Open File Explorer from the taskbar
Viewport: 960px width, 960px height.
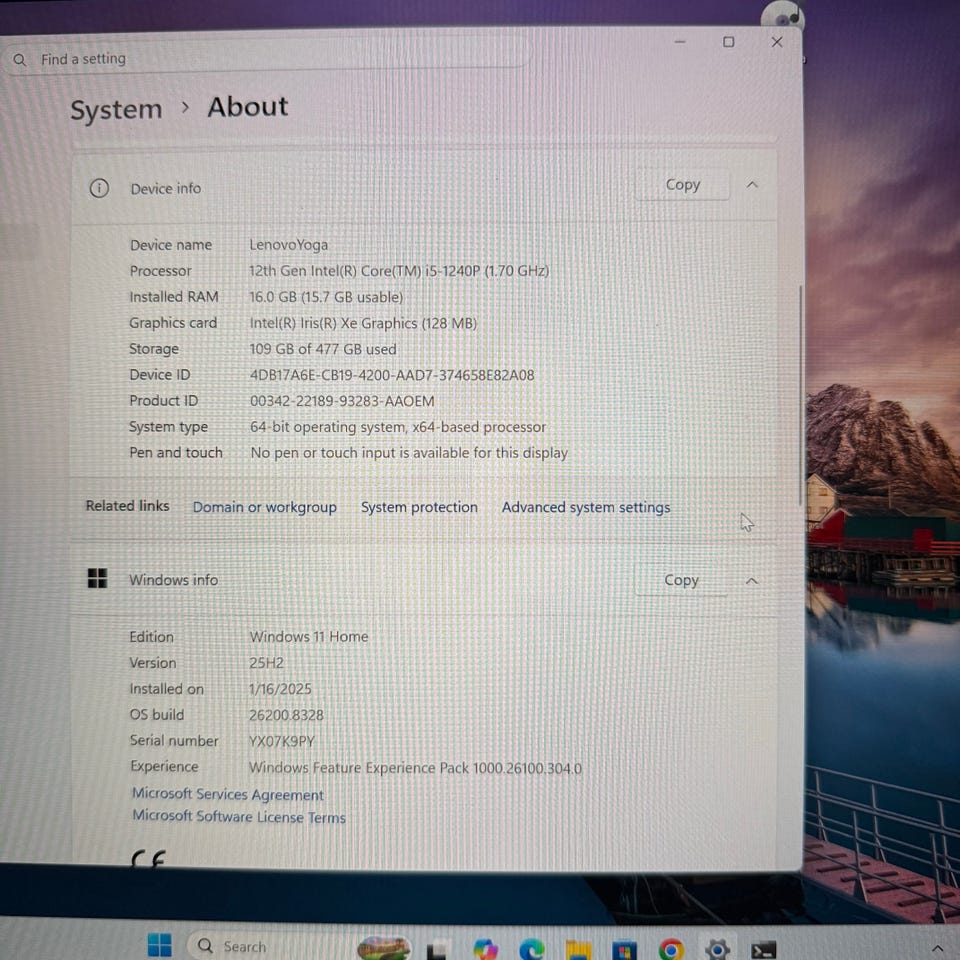[578, 950]
